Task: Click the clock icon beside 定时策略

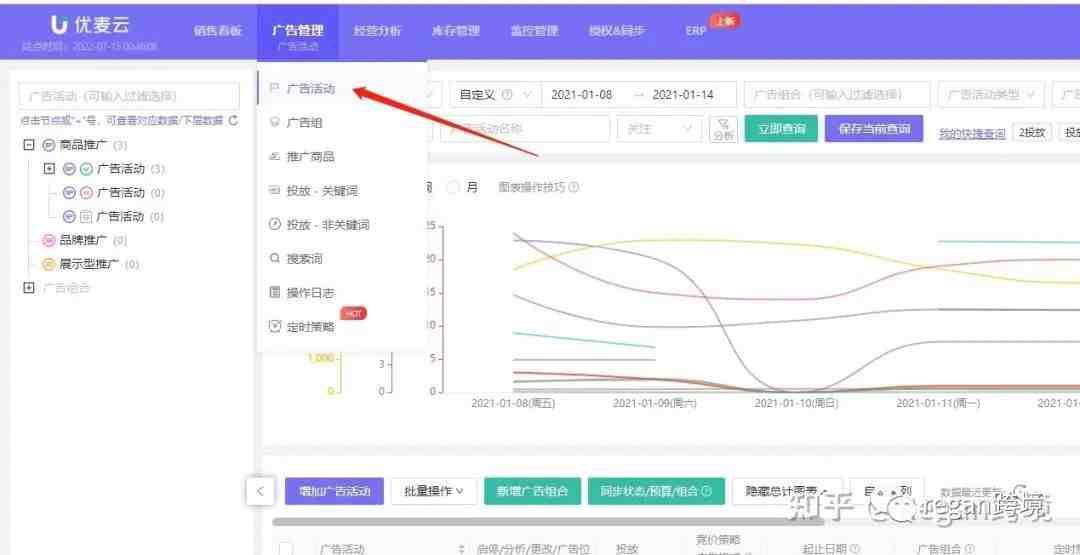Action: 275,326
